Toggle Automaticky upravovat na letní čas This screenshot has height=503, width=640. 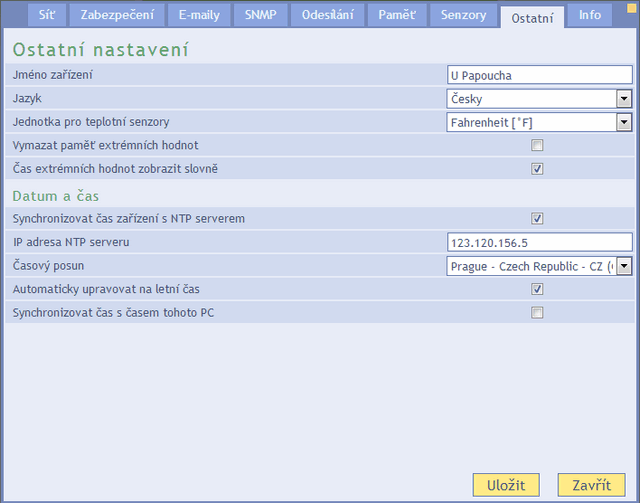pos(537,289)
